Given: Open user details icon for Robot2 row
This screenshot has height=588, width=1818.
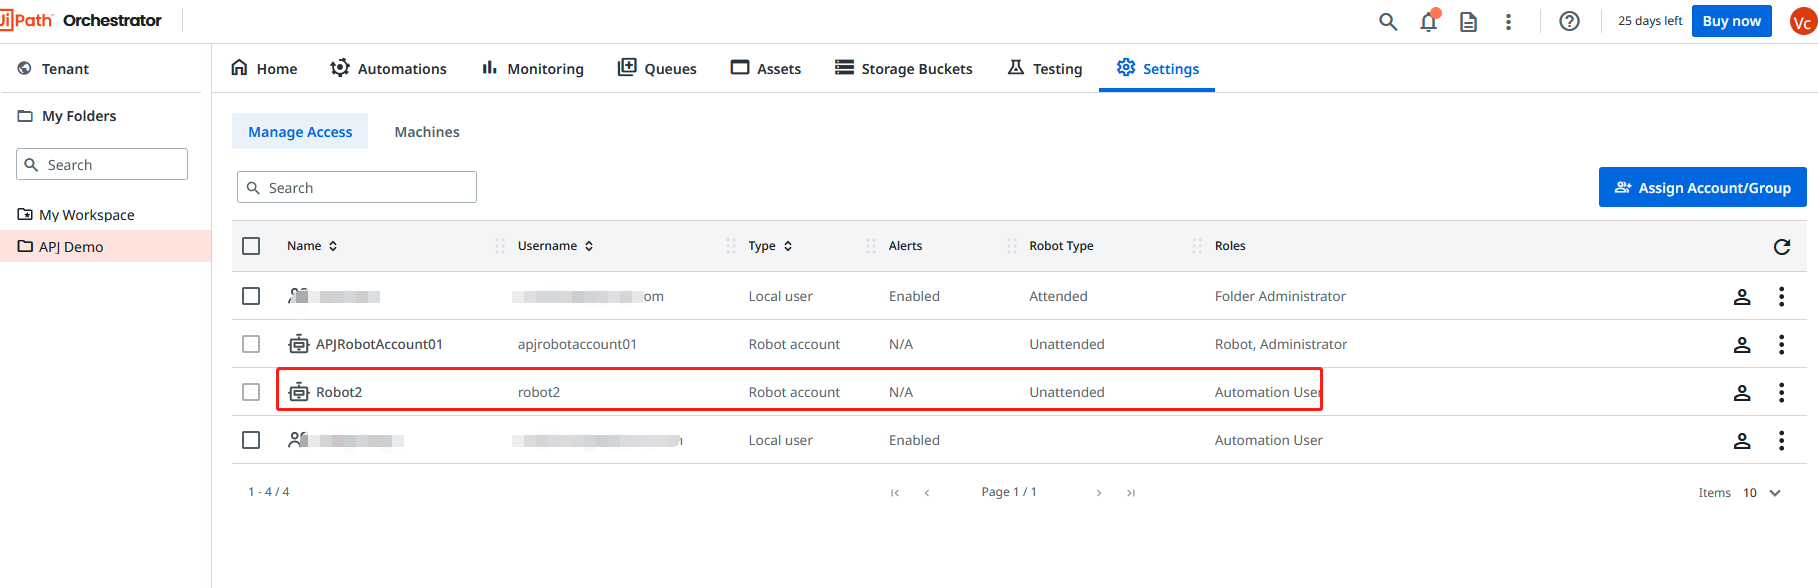Looking at the screenshot, I should (1742, 393).
